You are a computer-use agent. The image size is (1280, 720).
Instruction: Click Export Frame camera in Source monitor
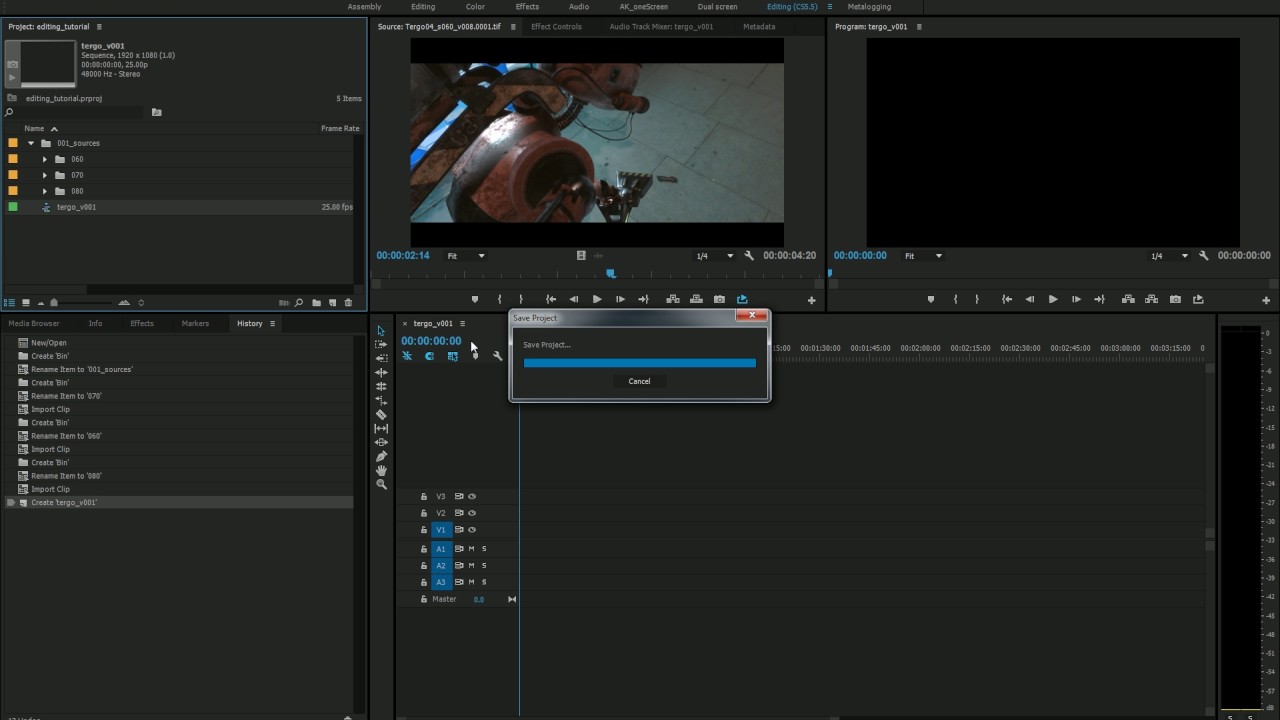point(719,299)
